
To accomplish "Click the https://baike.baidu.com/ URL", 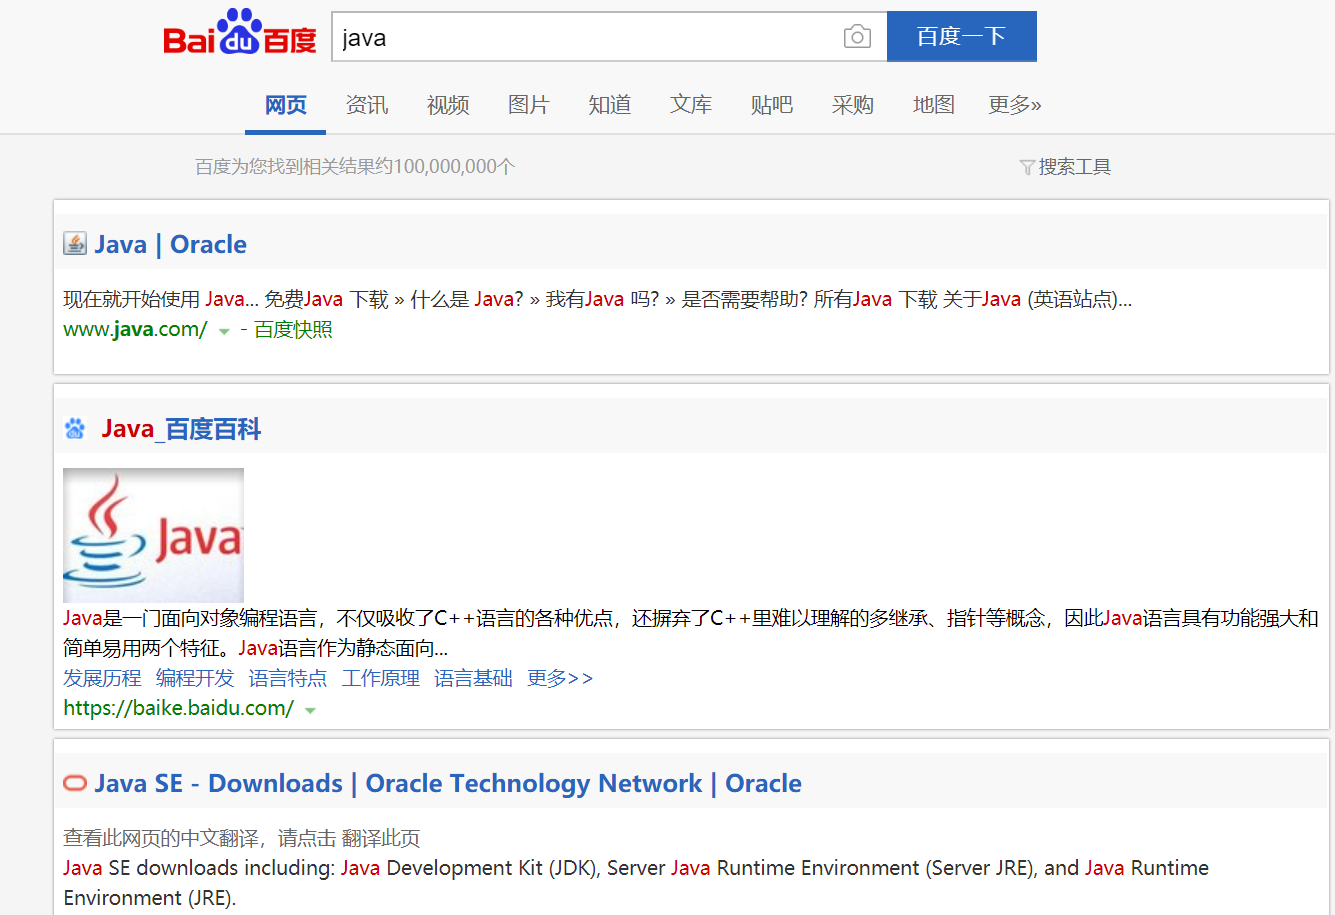I will (178, 708).
